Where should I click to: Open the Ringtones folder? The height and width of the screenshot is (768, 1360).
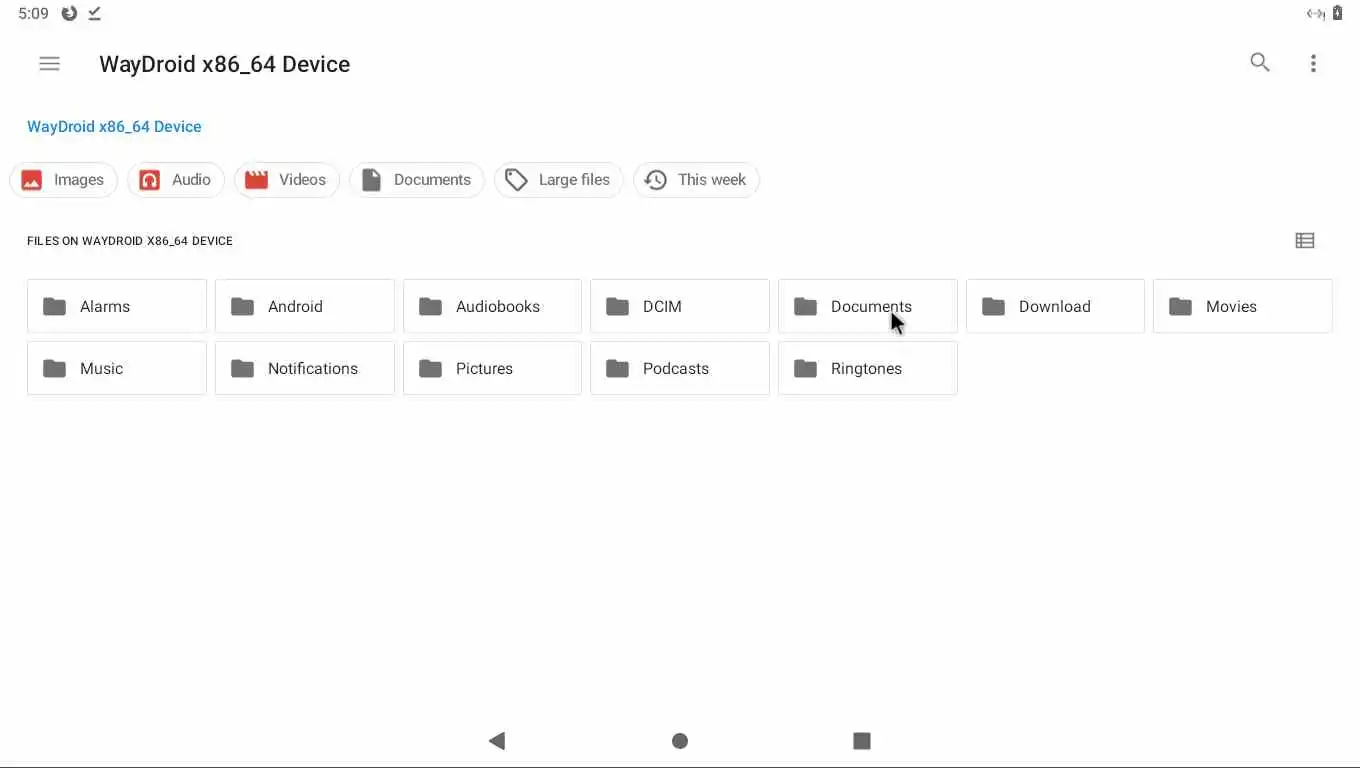pyautogui.click(x=867, y=369)
